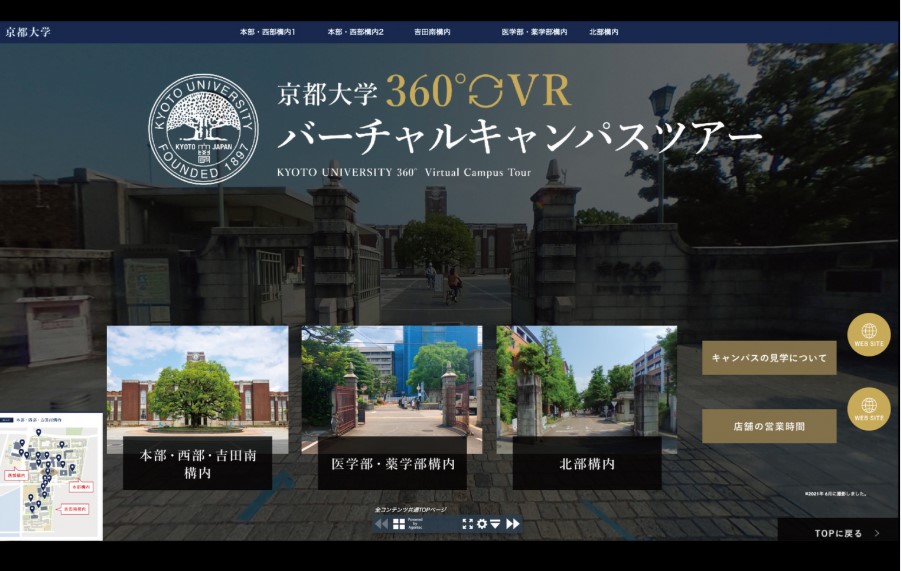Viewport: 901px width, 571px height.
Task: Click Powered by label in control bar
Action: 415,523
